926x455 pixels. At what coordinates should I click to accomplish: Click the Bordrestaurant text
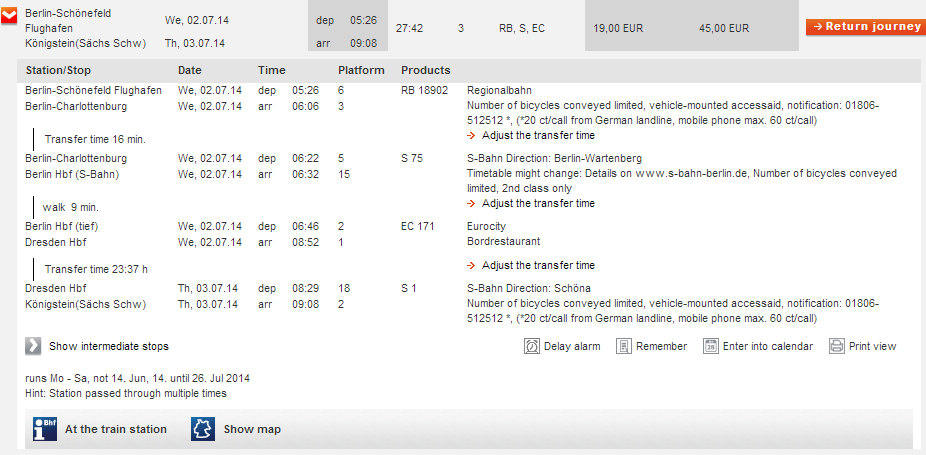(x=503, y=242)
